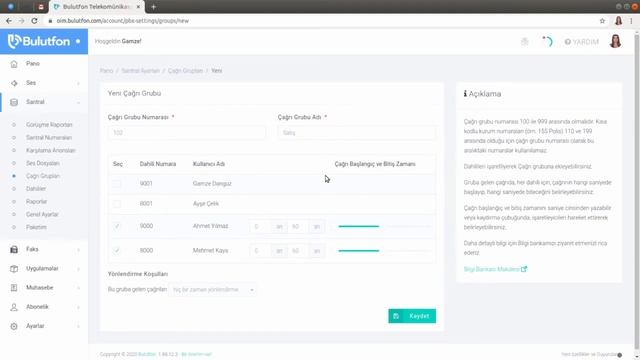
Task: Select checkbox for Ayşe Çelik row
Action: click(x=117, y=204)
